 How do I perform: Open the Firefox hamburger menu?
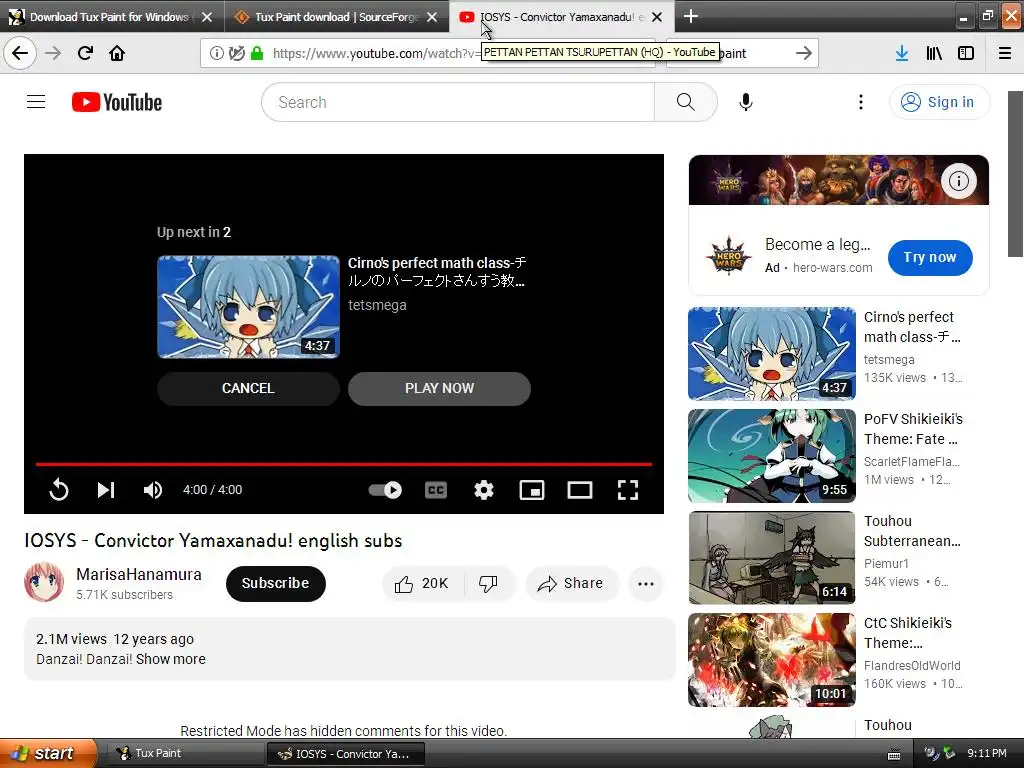[1005, 53]
